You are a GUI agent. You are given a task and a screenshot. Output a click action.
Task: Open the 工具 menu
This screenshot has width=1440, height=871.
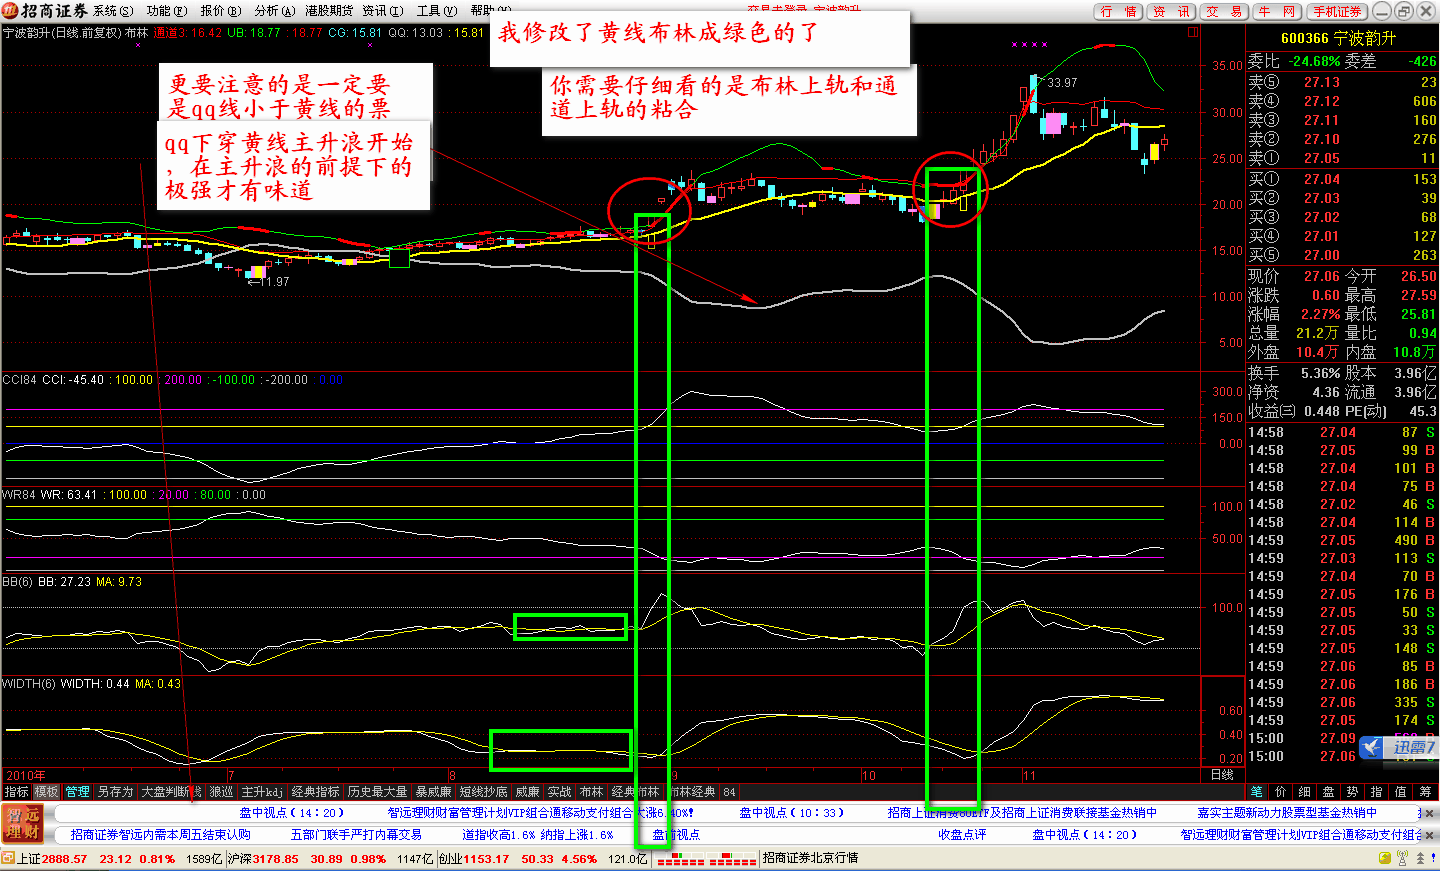pyautogui.click(x=437, y=11)
